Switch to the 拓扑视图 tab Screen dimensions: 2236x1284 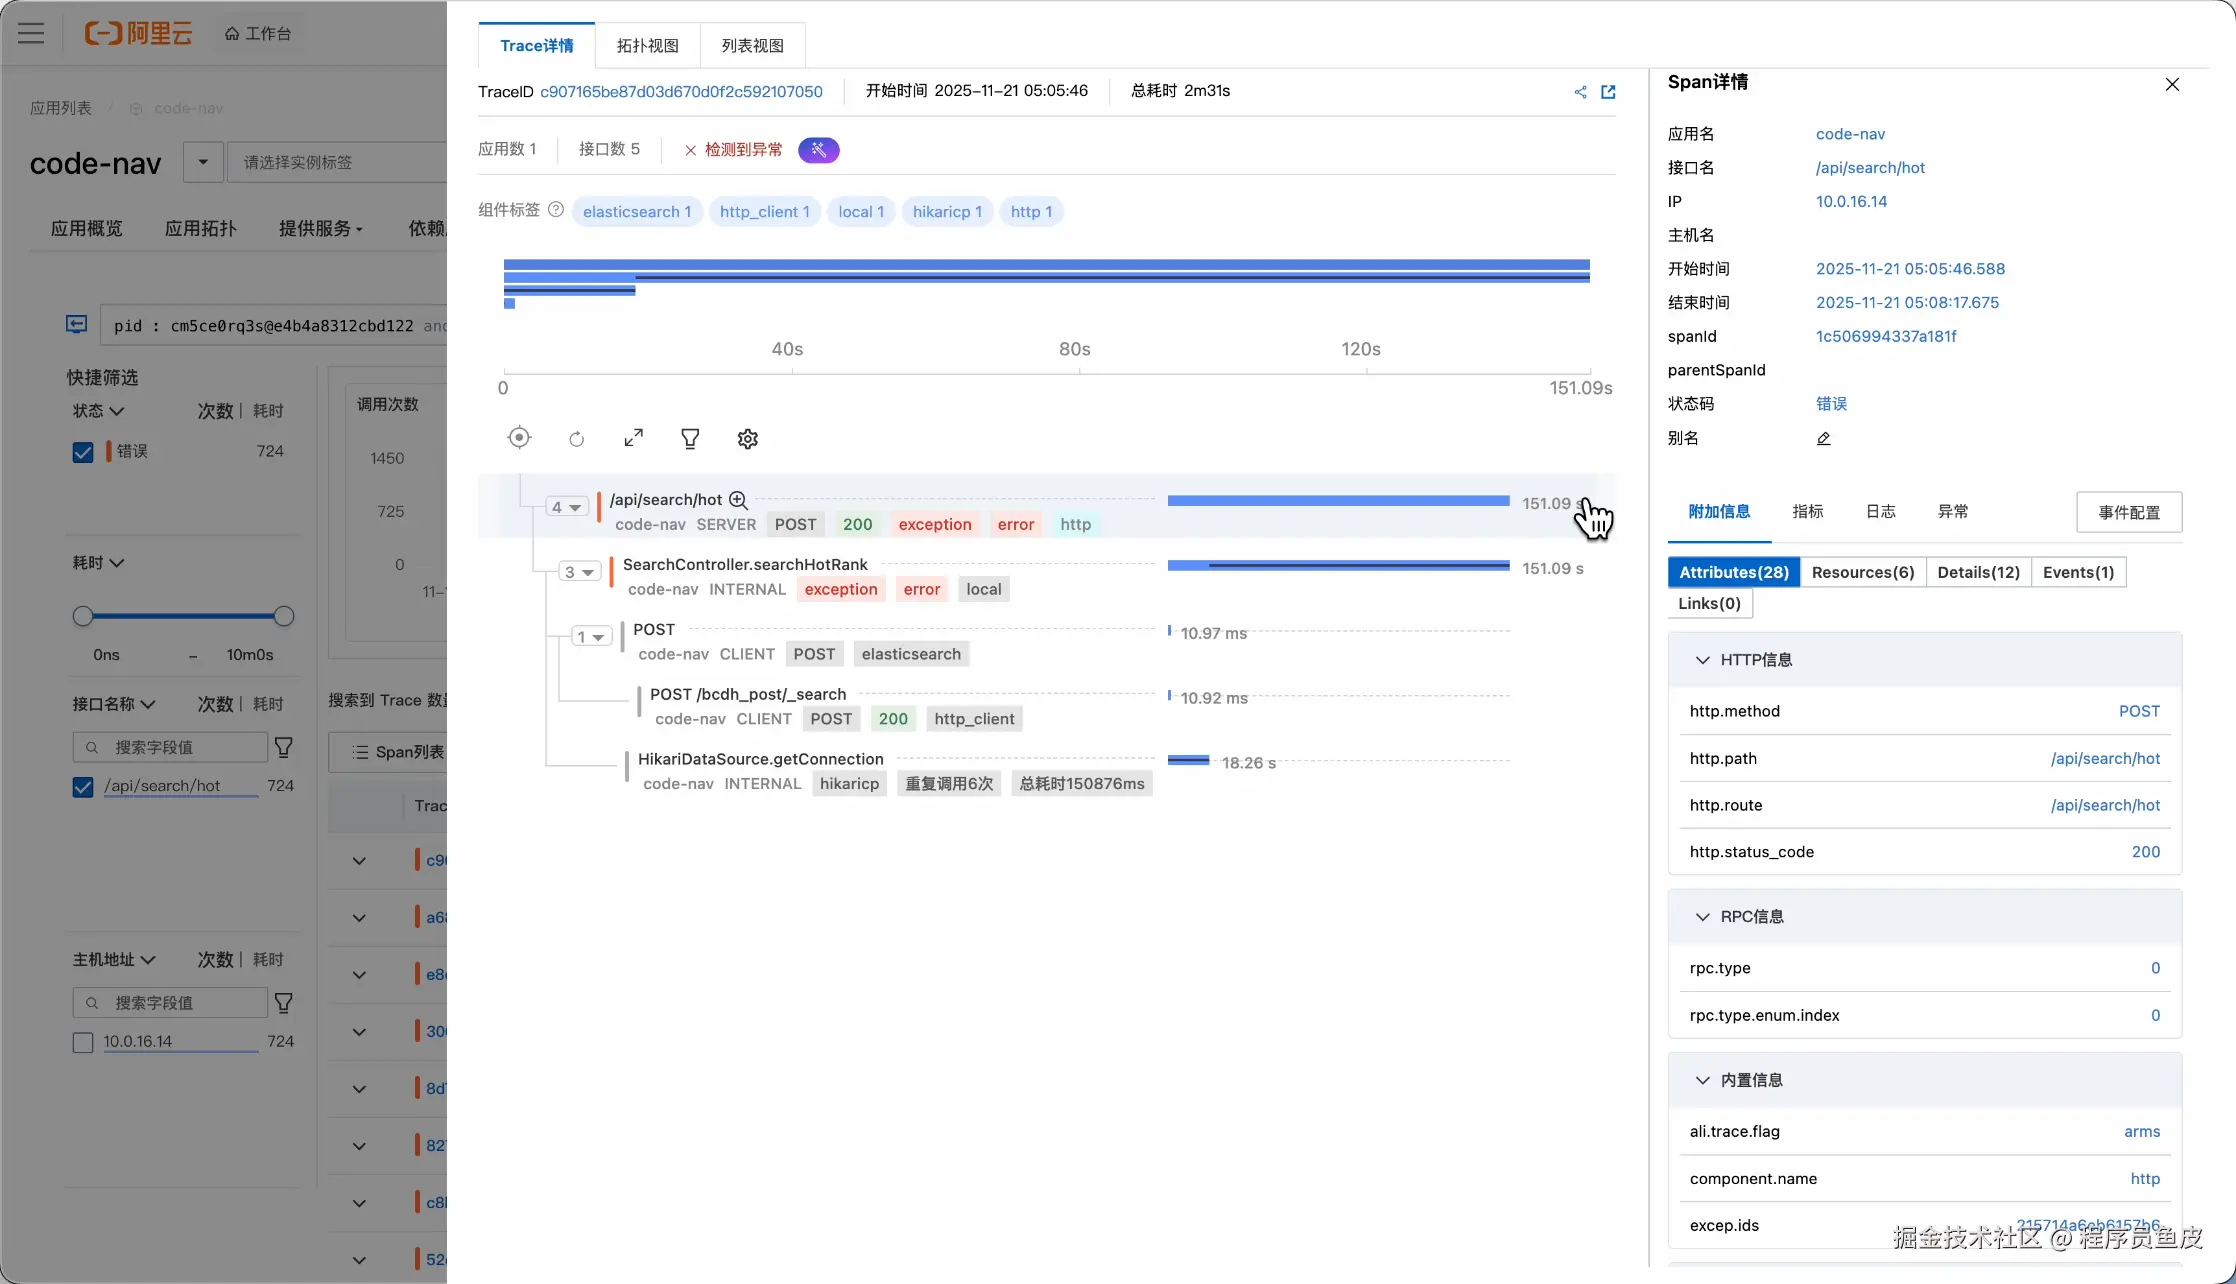pos(647,46)
